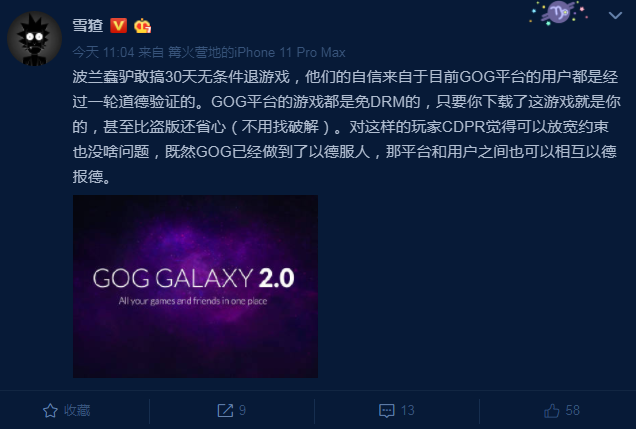This screenshot has width=636, height=429.
Task: Click the comment speech bubble icon
Action: [386, 410]
